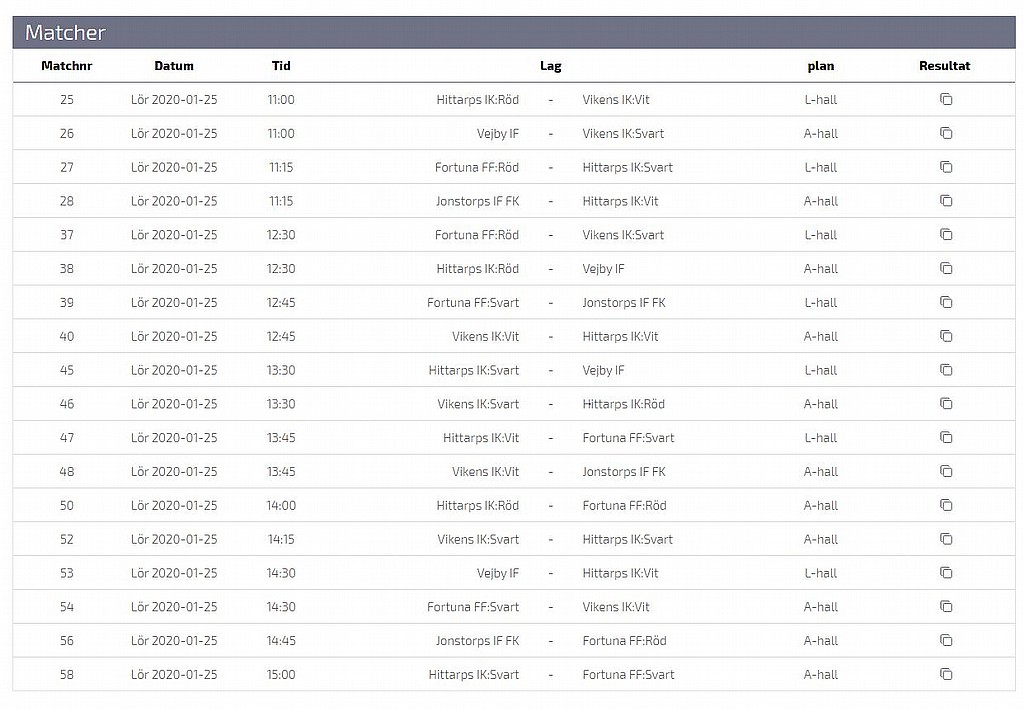Open result icon for match 45

[x=946, y=370]
